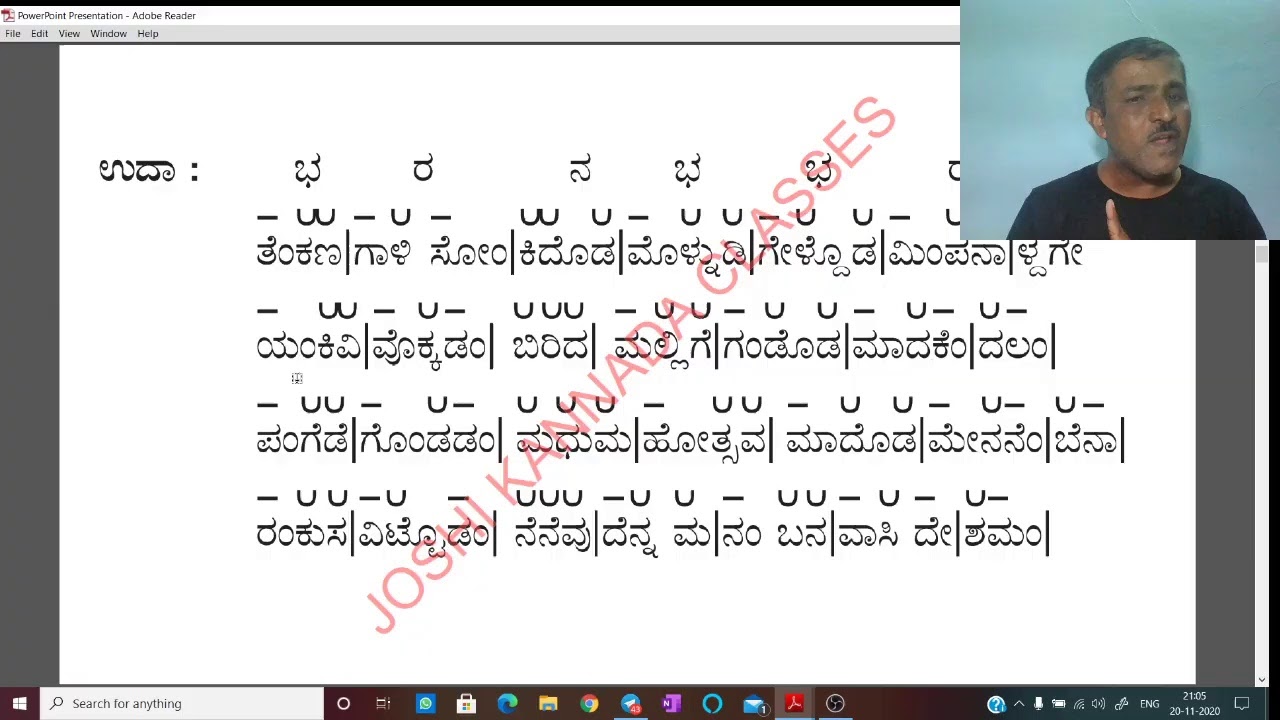
Task: Click the microphone tray icon
Action: click(1038, 704)
